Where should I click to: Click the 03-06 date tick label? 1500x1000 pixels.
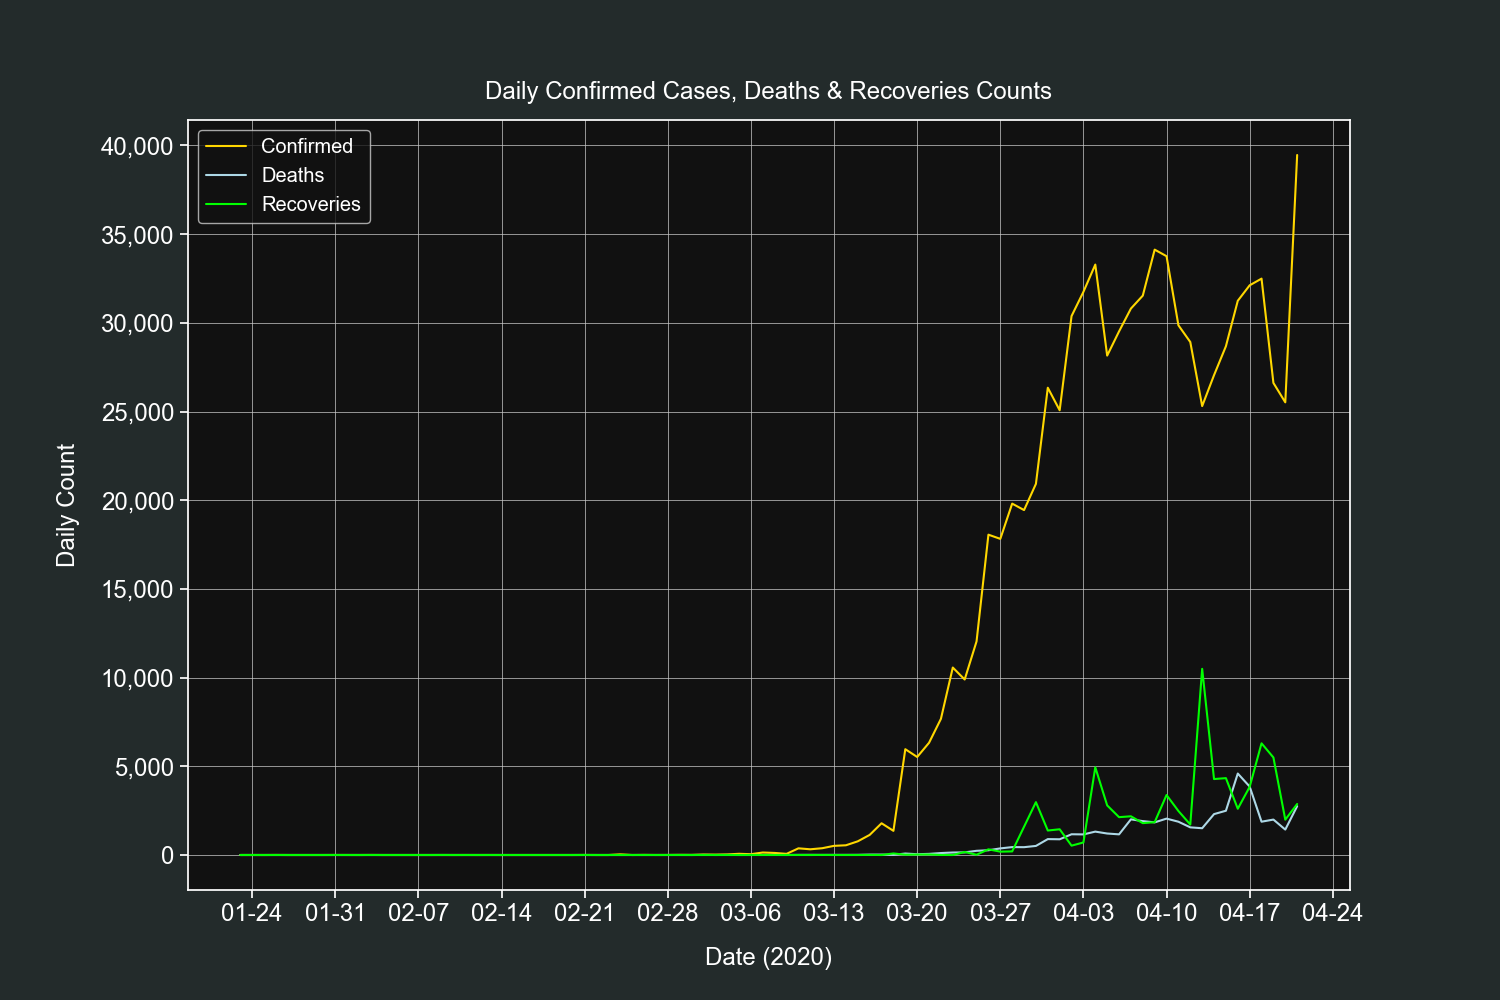[751, 913]
